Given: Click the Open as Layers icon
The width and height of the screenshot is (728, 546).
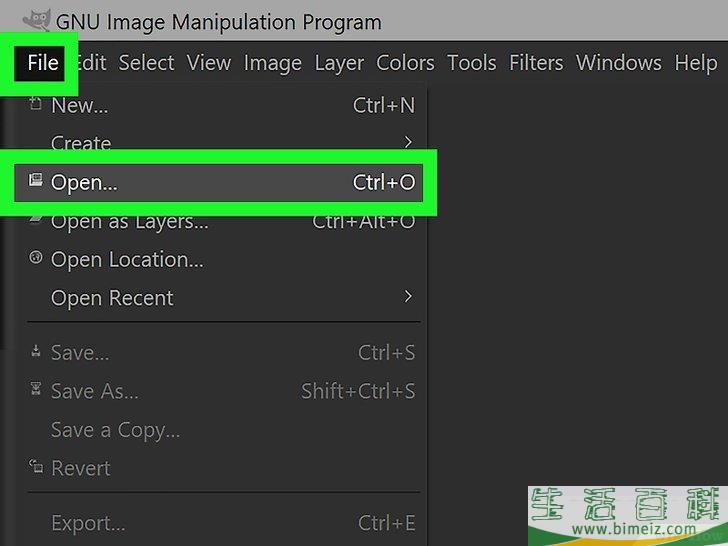Looking at the screenshot, I should pos(36,219).
